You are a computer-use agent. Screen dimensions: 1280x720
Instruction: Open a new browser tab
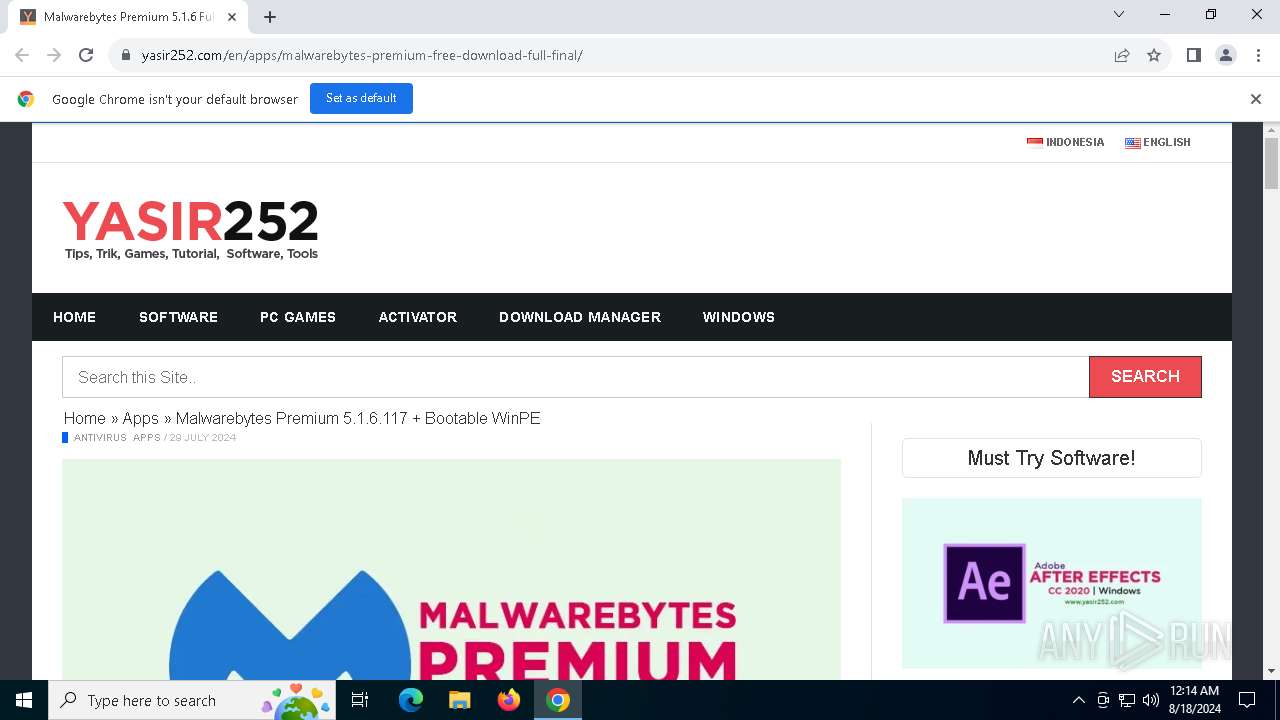coord(270,17)
